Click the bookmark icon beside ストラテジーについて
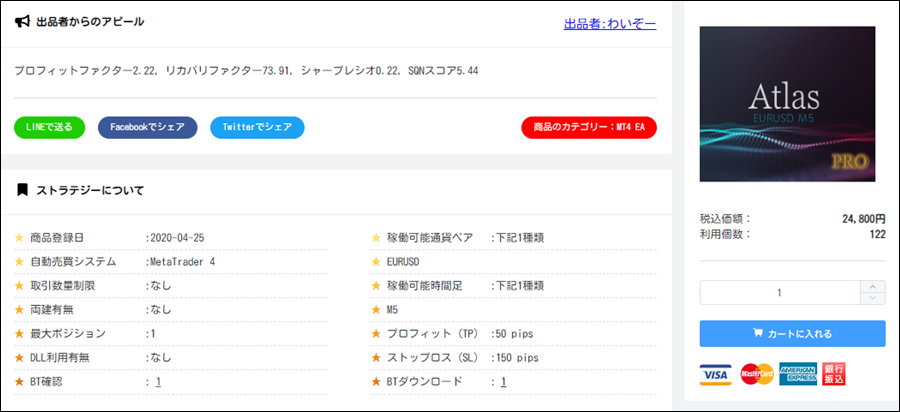The width and height of the screenshot is (900, 412). (22, 189)
